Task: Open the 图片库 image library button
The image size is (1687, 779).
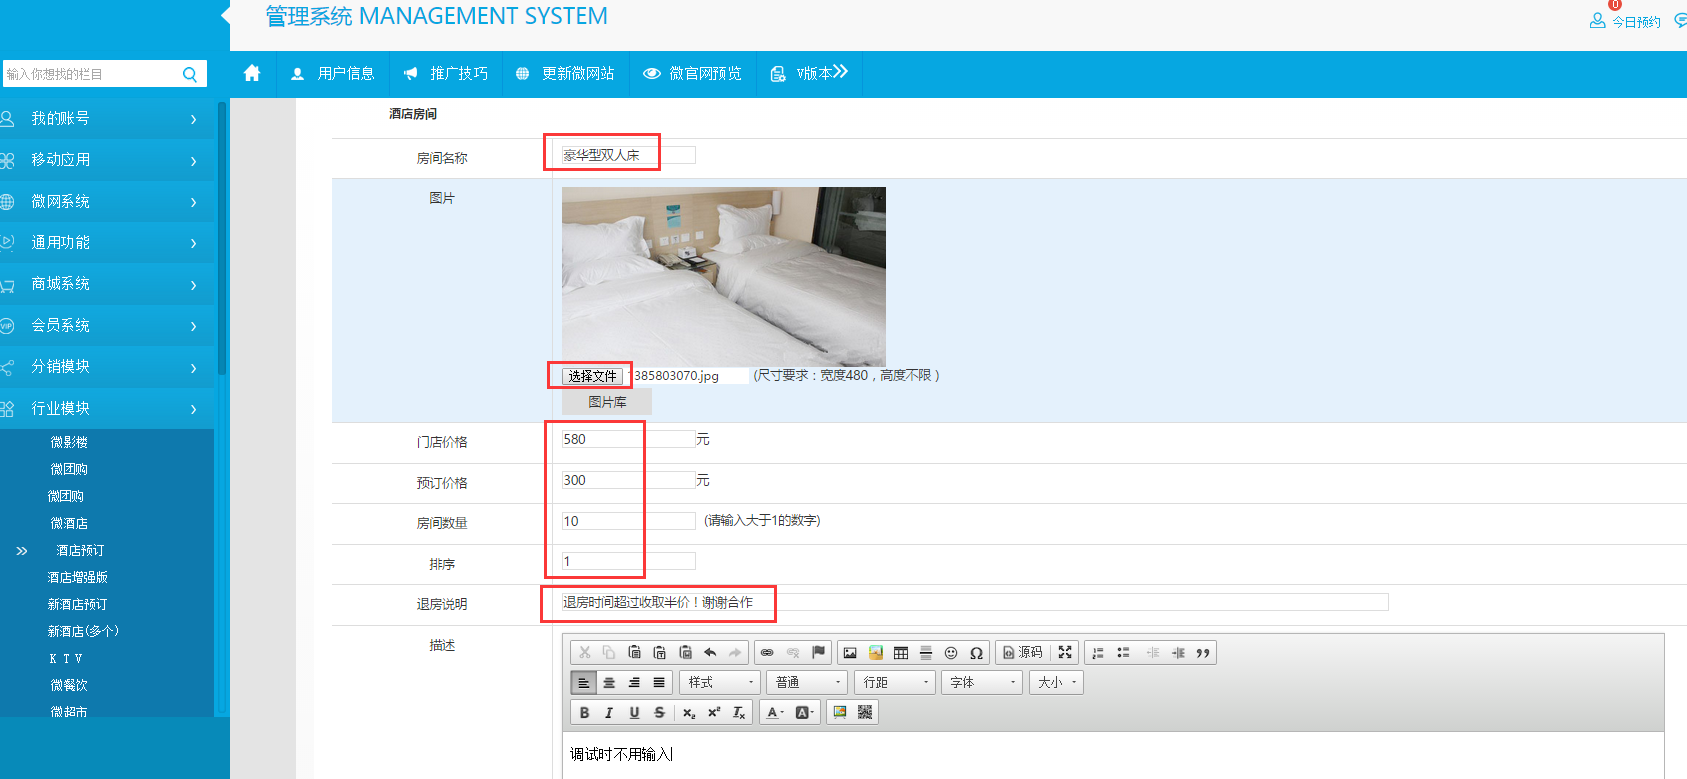Action: pyautogui.click(x=607, y=402)
